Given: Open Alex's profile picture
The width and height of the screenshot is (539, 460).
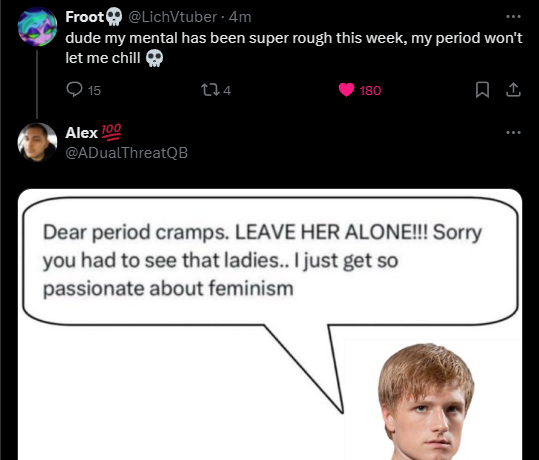Looking at the screenshot, I should coord(37,142).
